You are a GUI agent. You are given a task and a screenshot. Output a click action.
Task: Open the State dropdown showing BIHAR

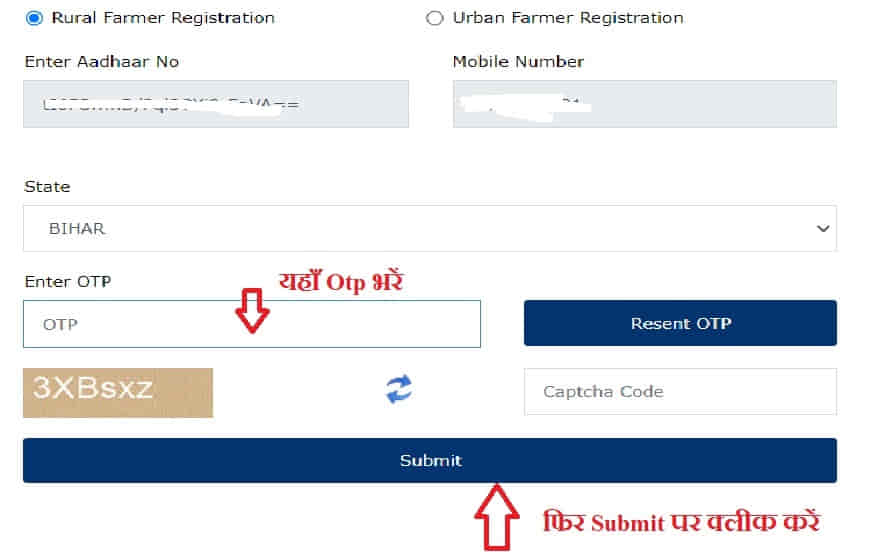429,228
